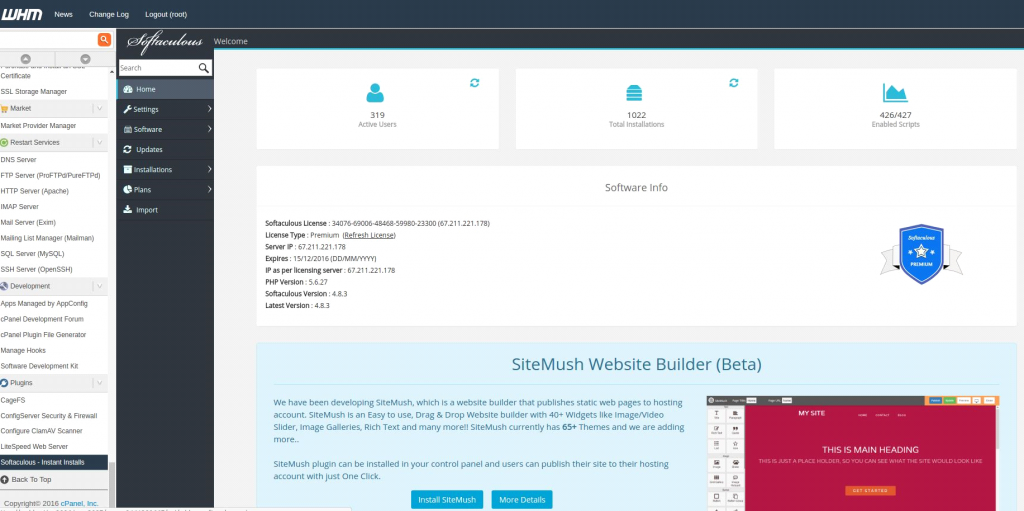Click the Plans pie chart icon
This screenshot has width=1024, height=511.
128,190
